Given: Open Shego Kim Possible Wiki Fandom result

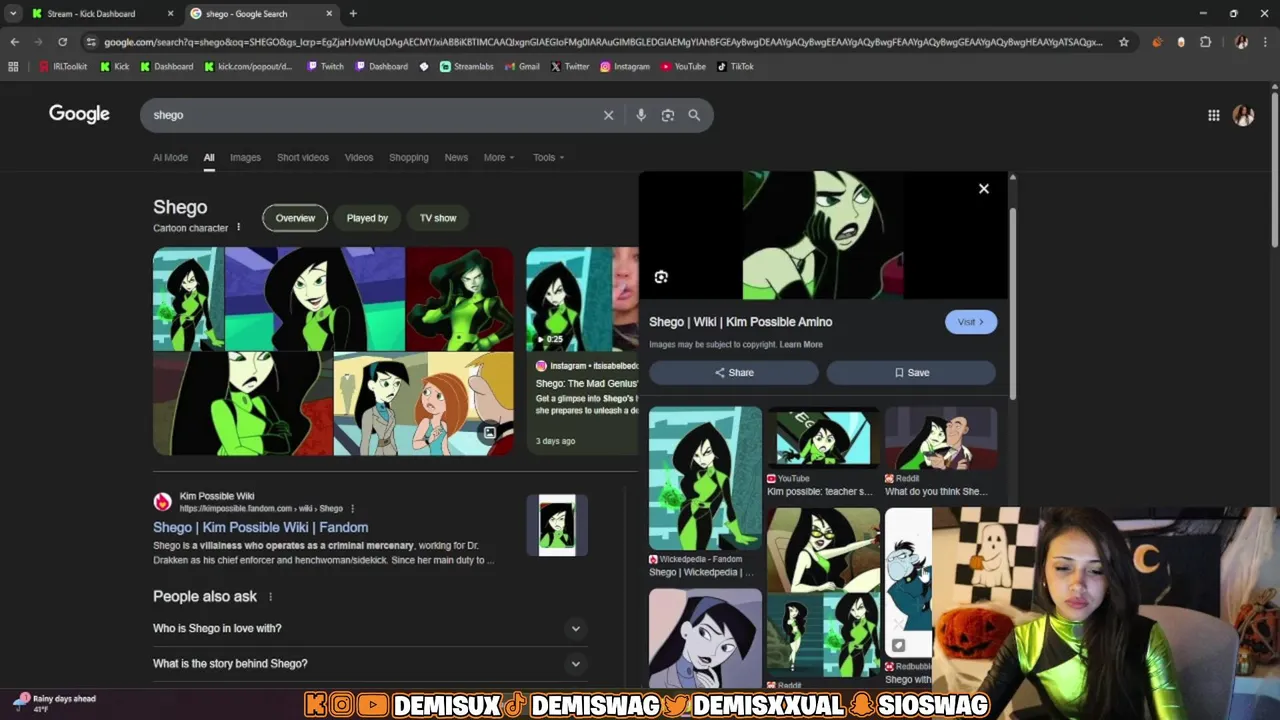Looking at the screenshot, I should (x=260, y=527).
